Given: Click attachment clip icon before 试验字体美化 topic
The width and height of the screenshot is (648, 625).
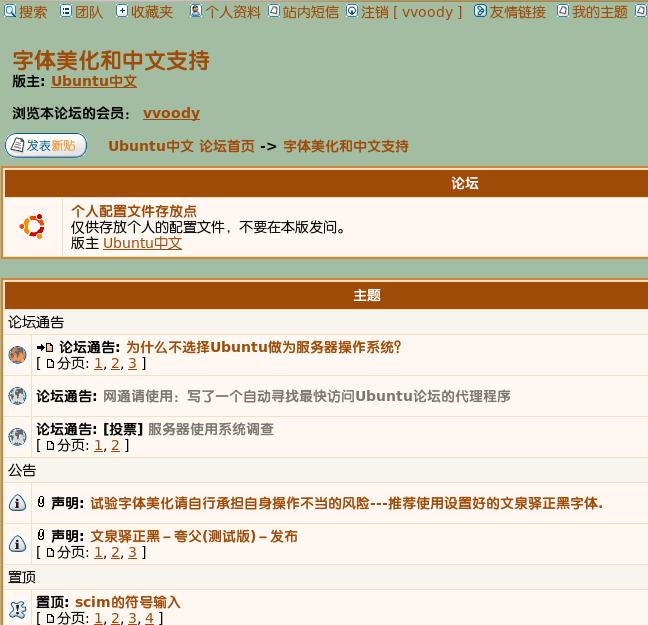Looking at the screenshot, I should 41,502.
